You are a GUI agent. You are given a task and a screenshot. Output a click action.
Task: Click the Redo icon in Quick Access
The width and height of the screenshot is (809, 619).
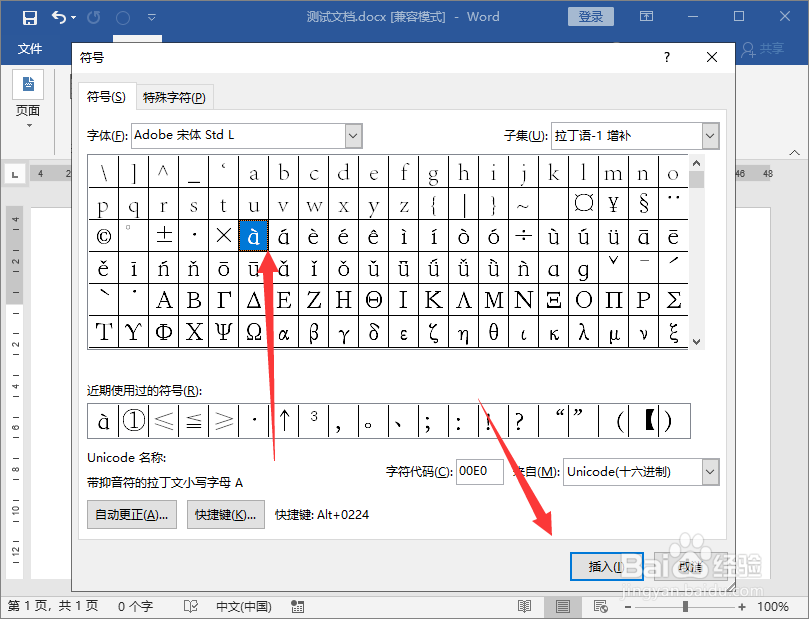point(93,18)
